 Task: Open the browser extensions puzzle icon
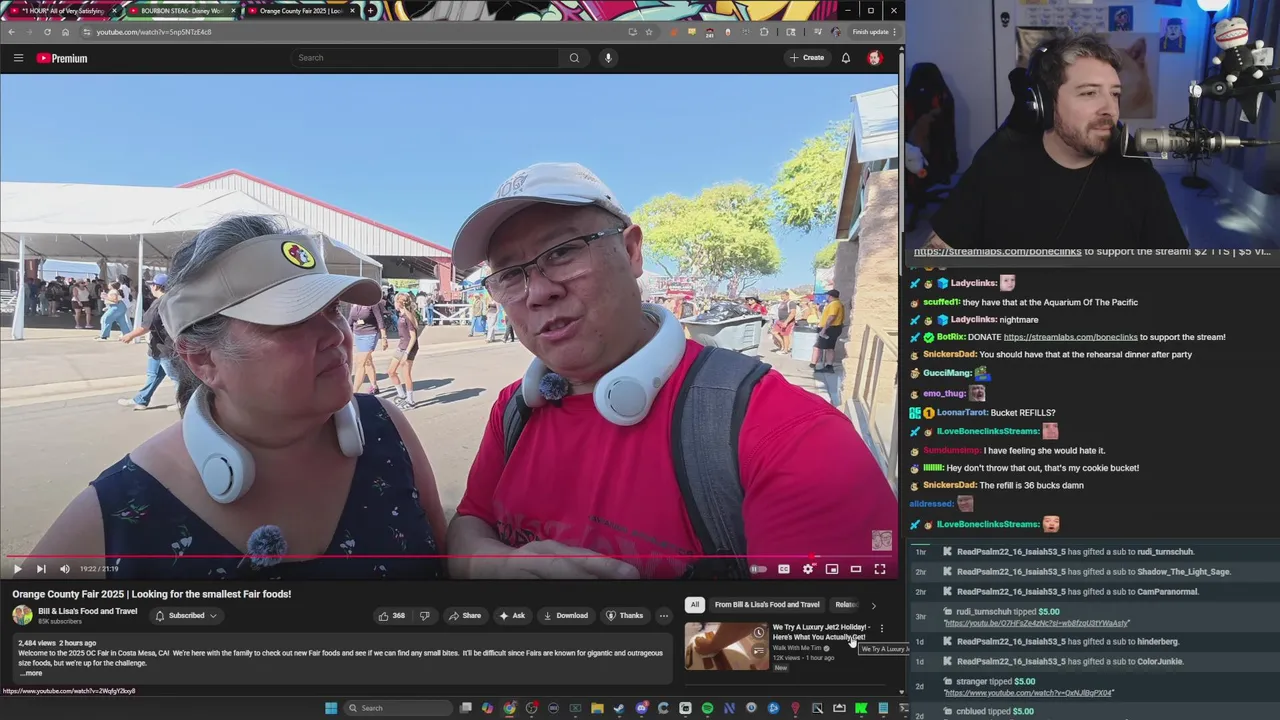tap(764, 32)
